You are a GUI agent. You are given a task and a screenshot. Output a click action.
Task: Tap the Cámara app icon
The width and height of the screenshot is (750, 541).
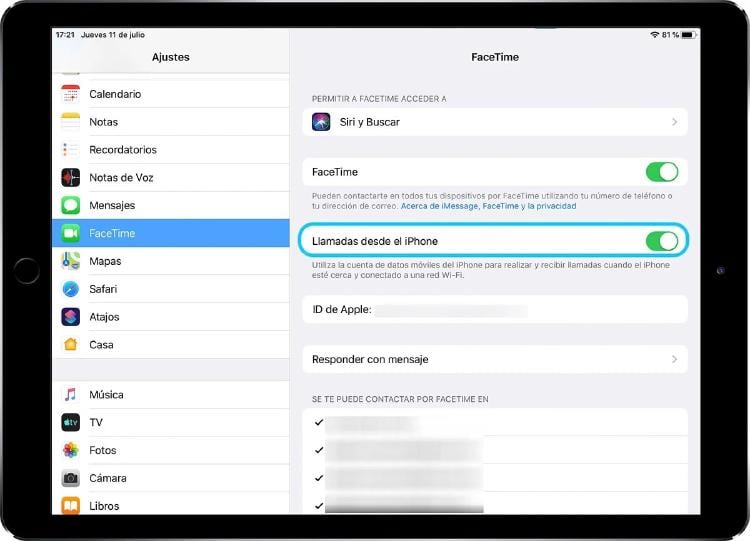71,478
